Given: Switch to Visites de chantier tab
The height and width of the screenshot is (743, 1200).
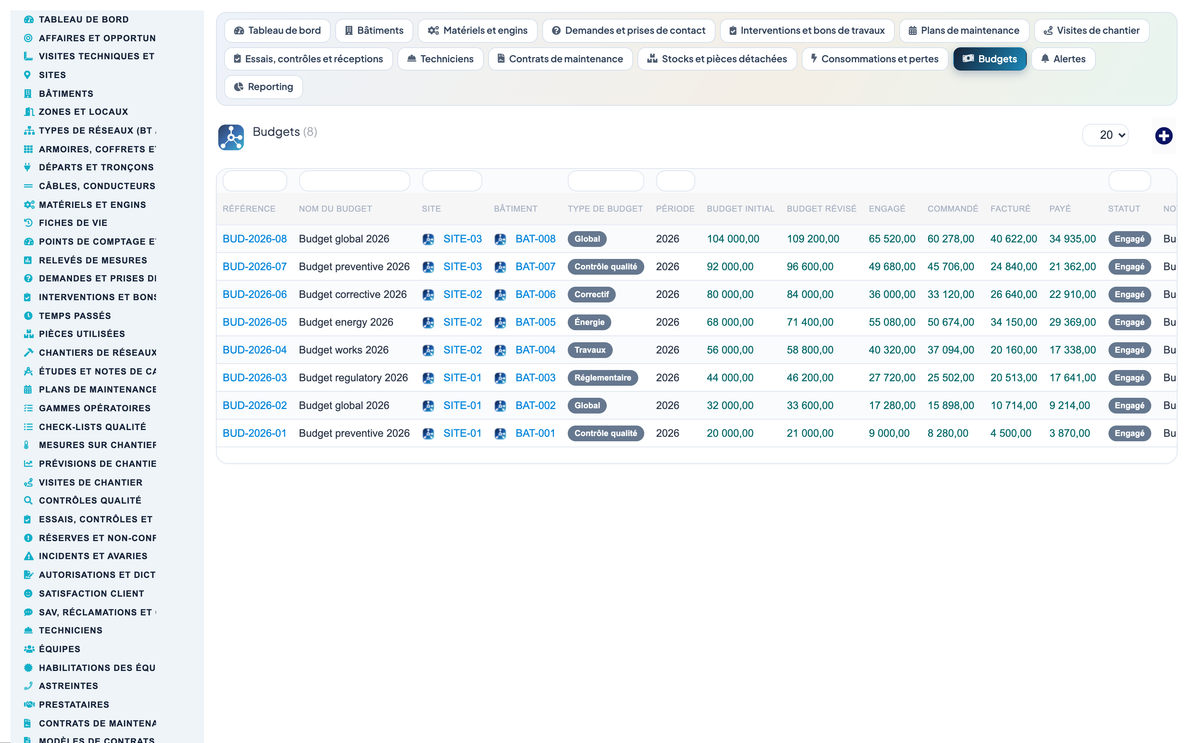Looking at the screenshot, I should point(1091,31).
